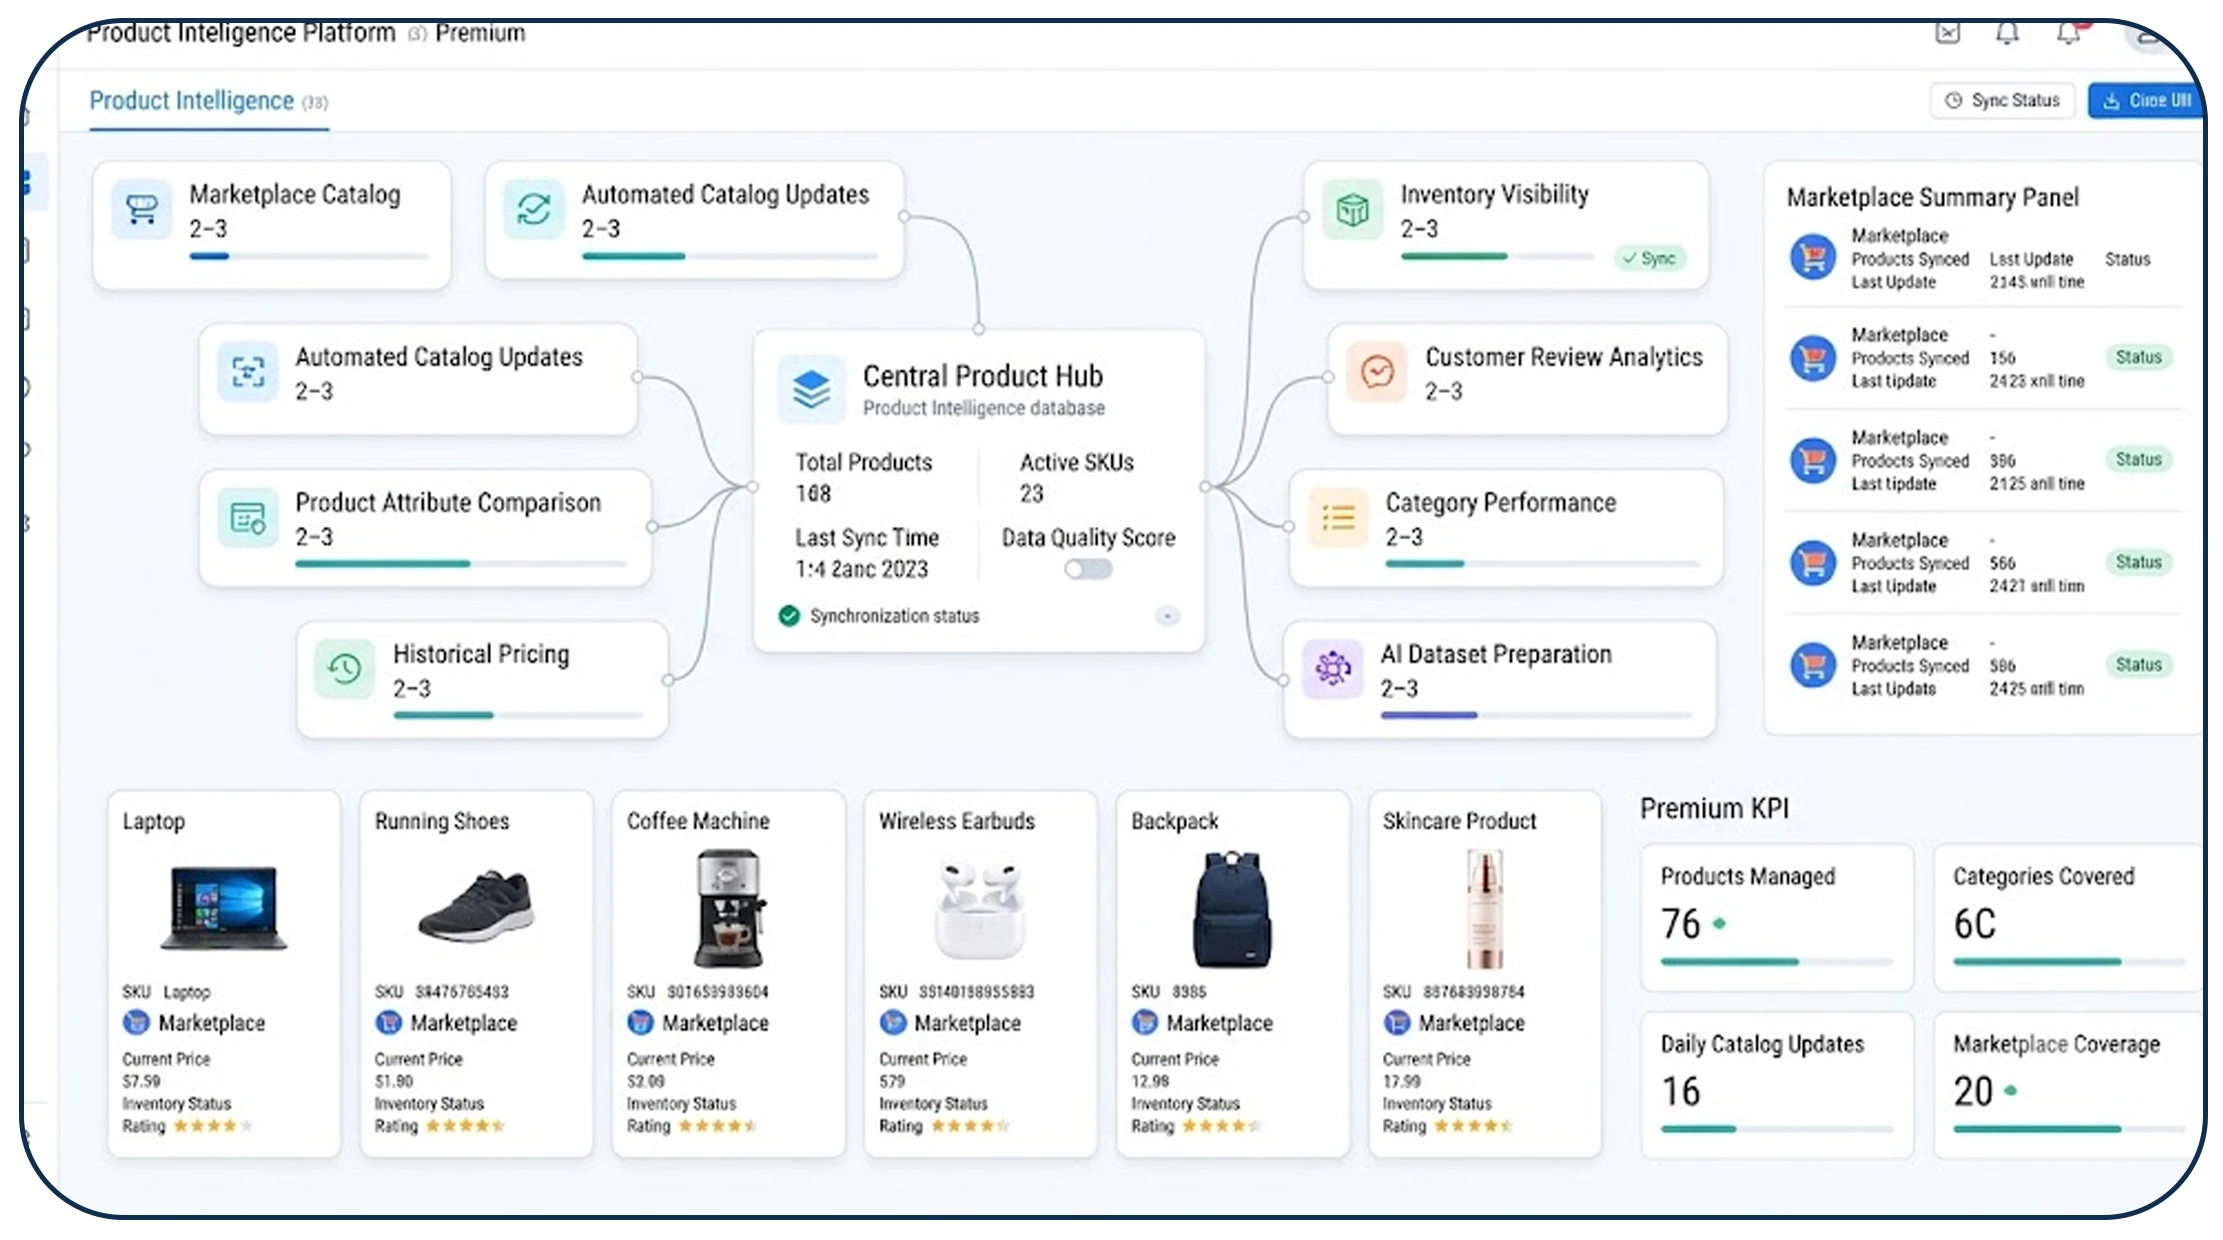Click the Historical Pricing clock icon
The image size is (2223, 1240).
[x=345, y=668]
